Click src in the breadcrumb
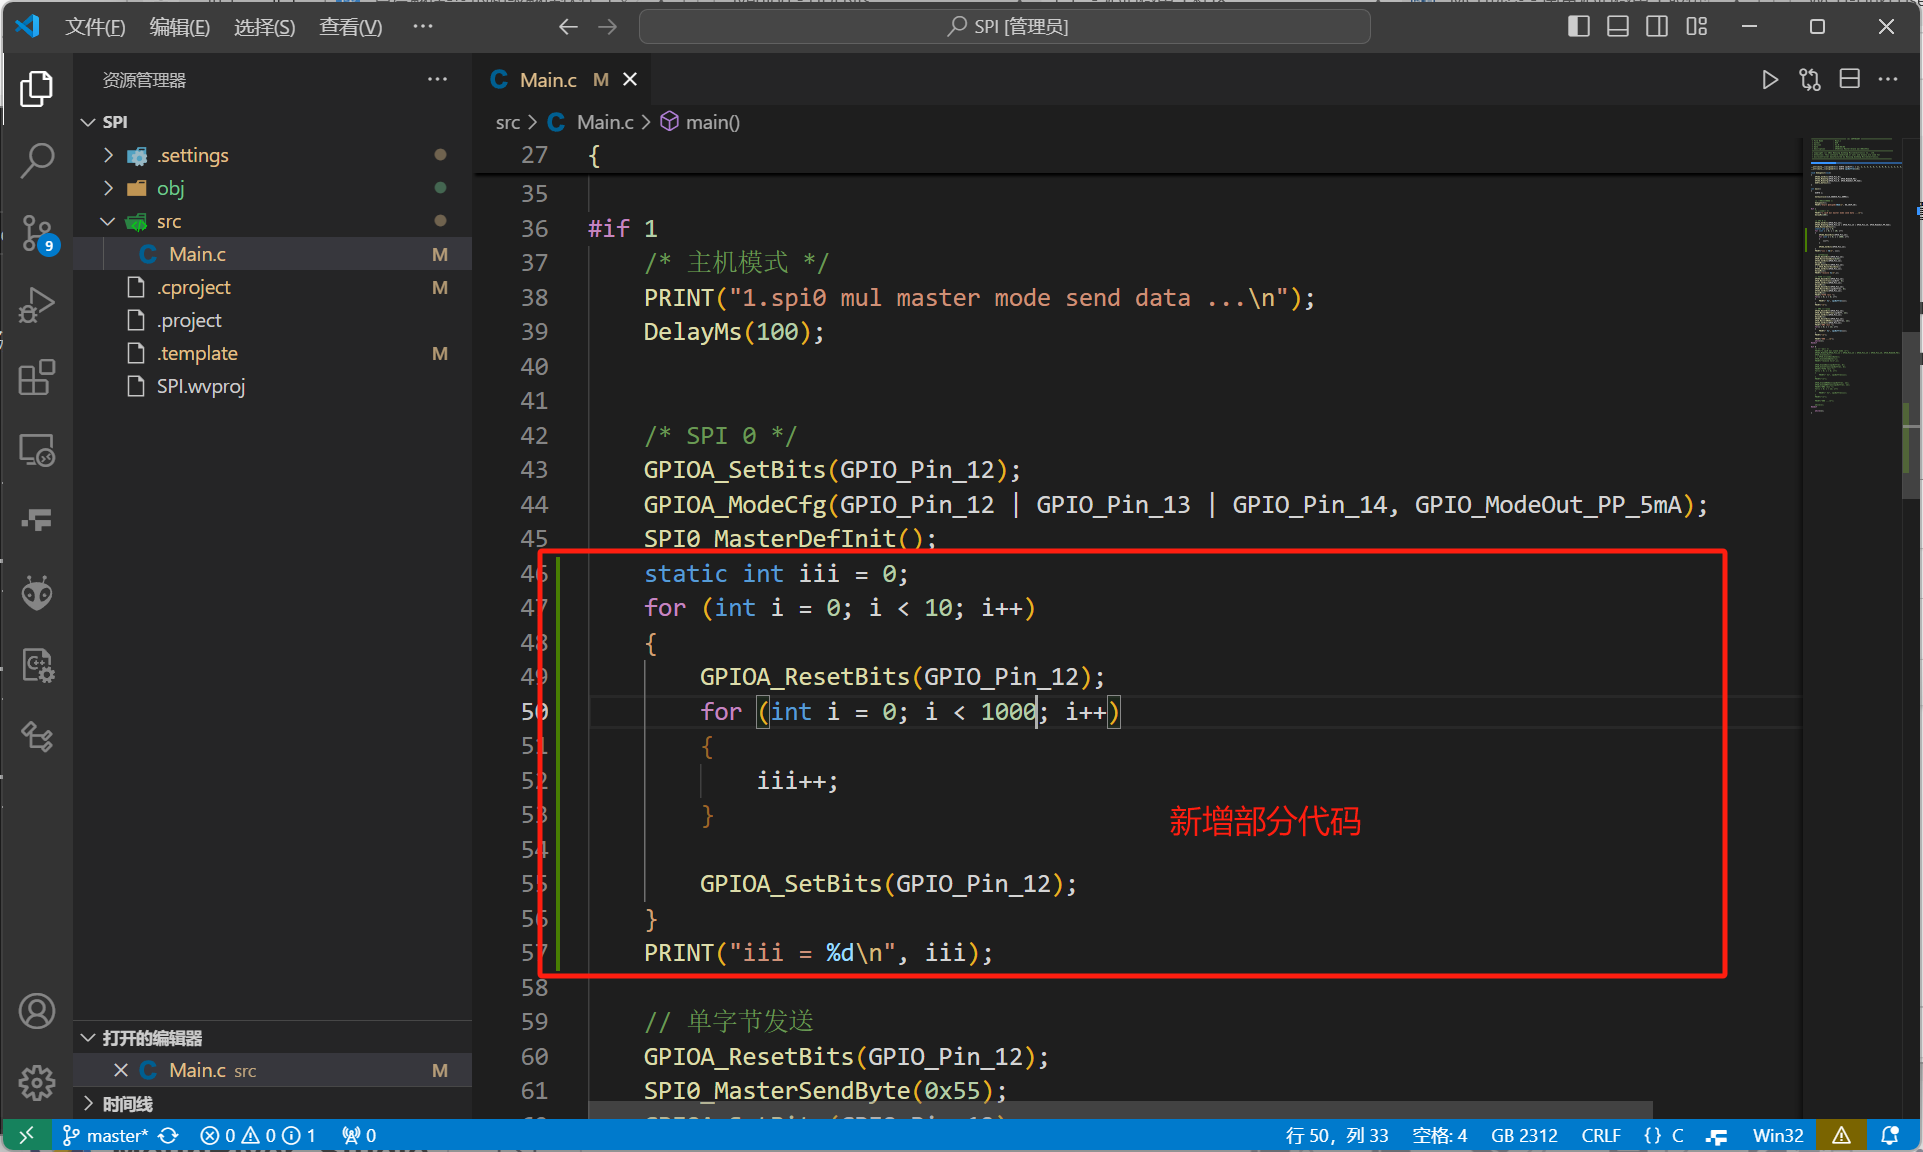 click(508, 122)
